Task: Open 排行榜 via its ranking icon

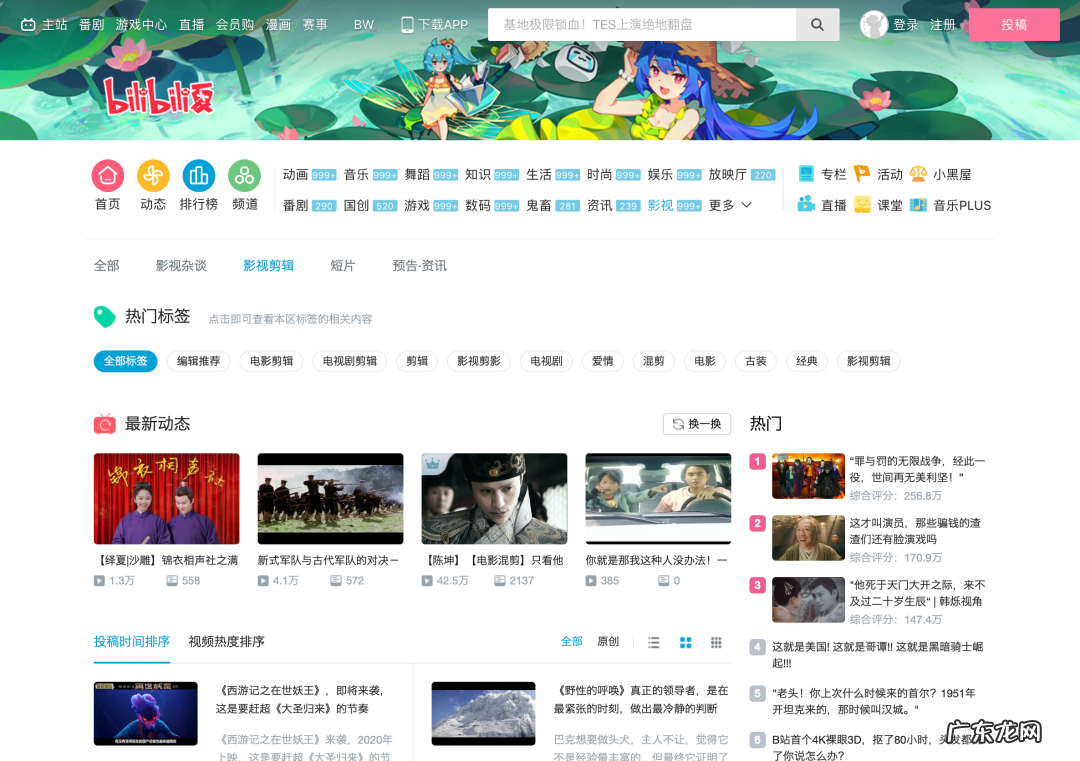Action: click(x=198, y=176)
